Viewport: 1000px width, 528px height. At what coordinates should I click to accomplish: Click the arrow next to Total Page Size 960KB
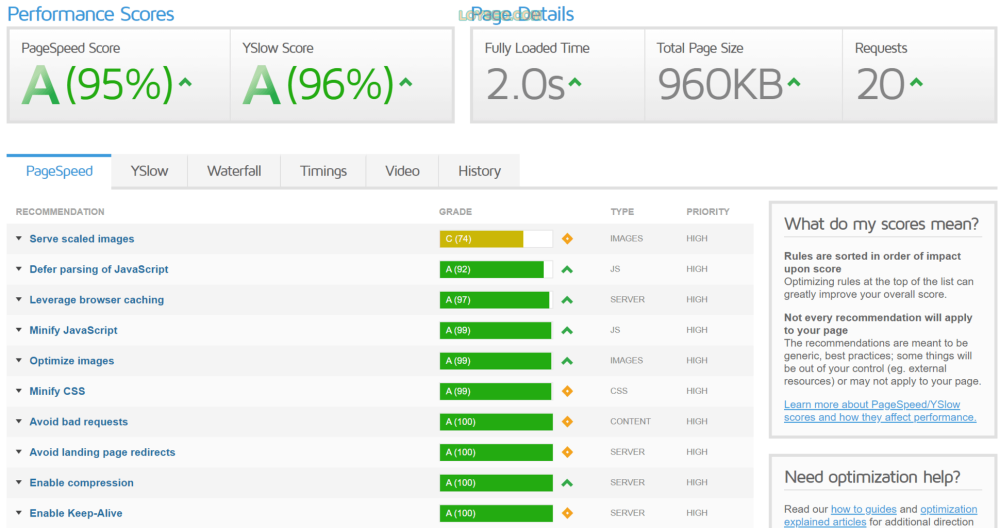pos(793,82)
